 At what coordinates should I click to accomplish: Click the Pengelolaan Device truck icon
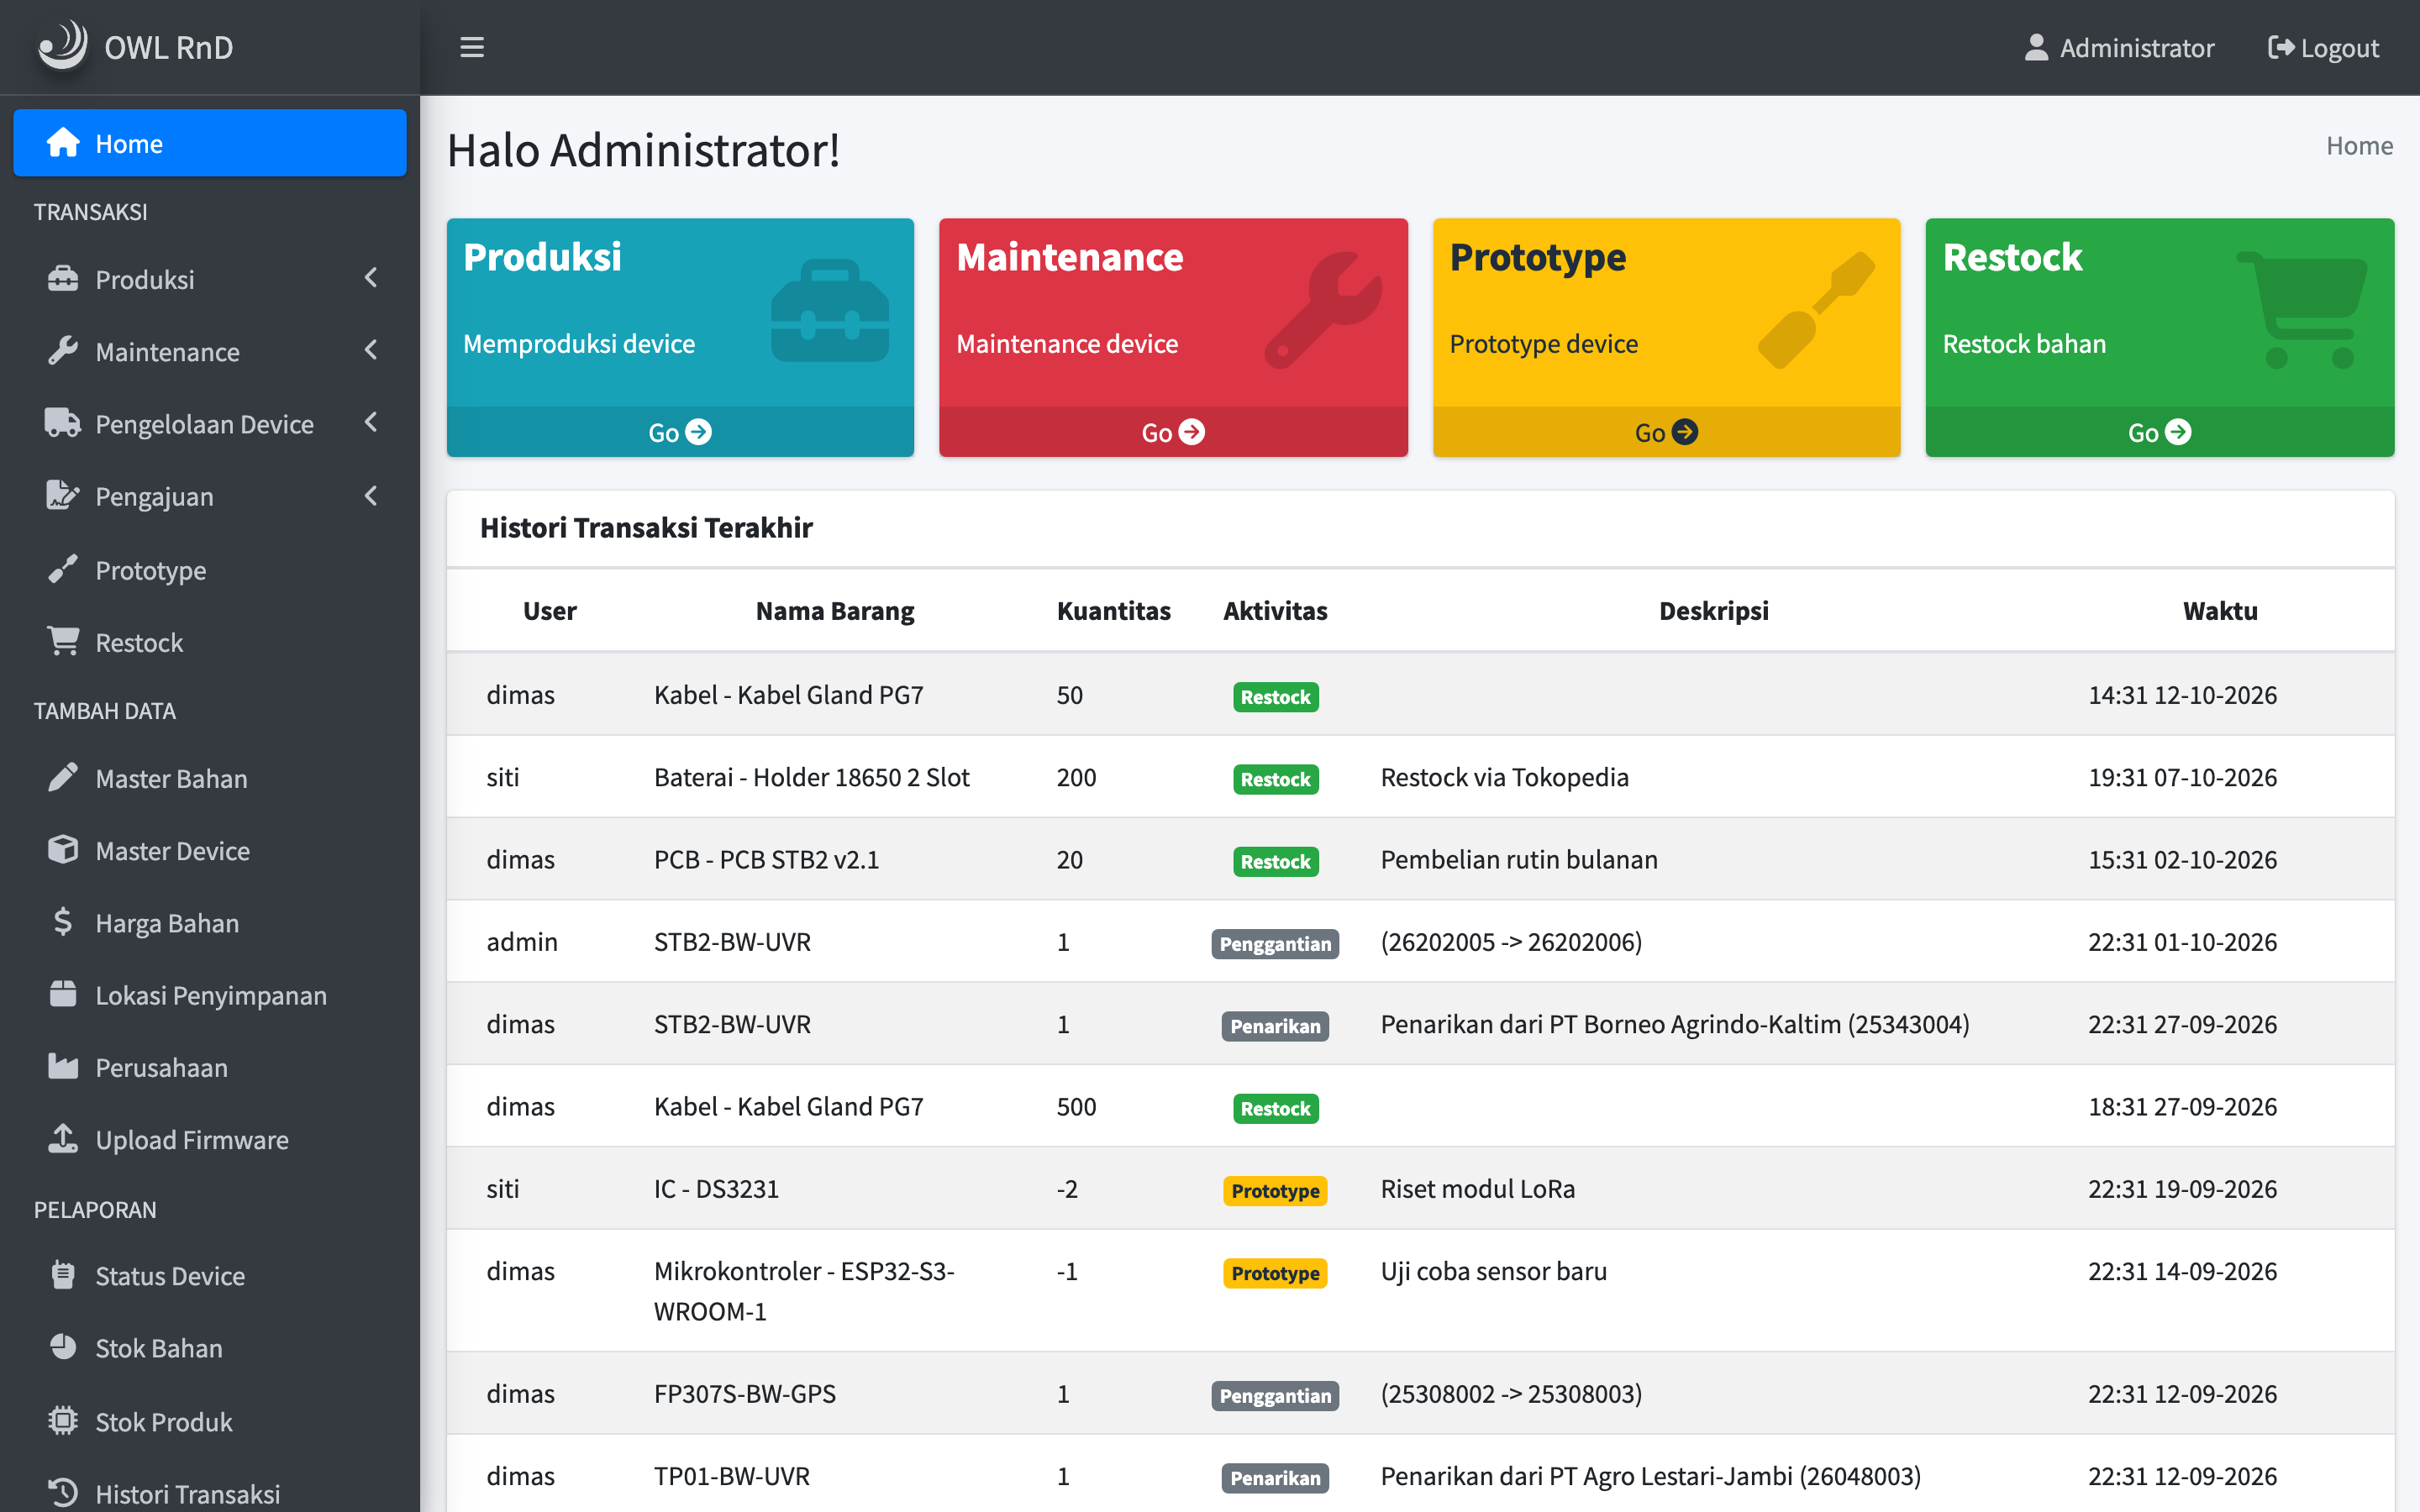pos(63,423)
